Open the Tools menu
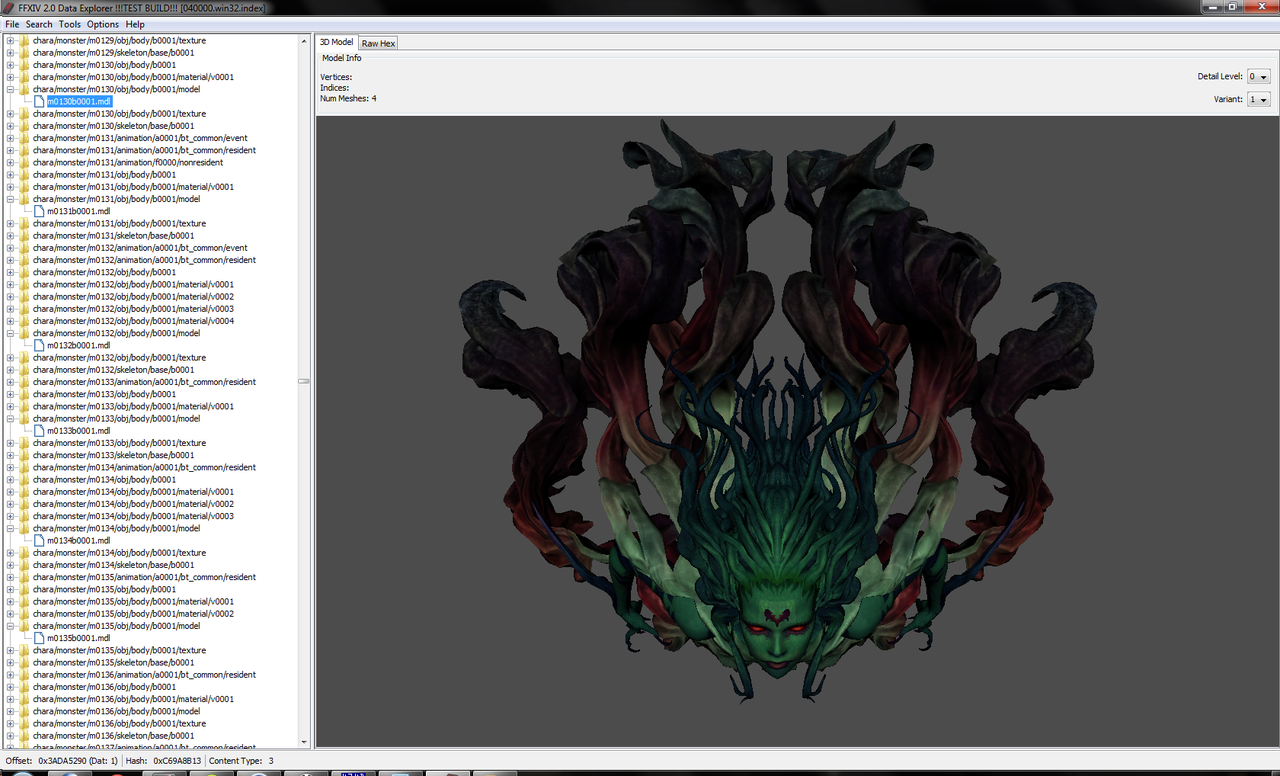 [x=70, y=24]
